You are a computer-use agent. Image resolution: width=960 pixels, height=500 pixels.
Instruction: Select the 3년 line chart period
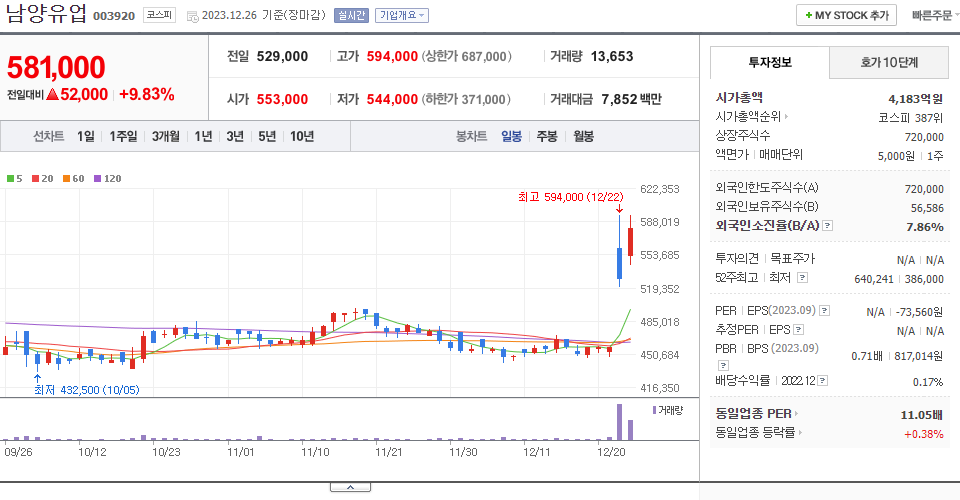(235, 136)
